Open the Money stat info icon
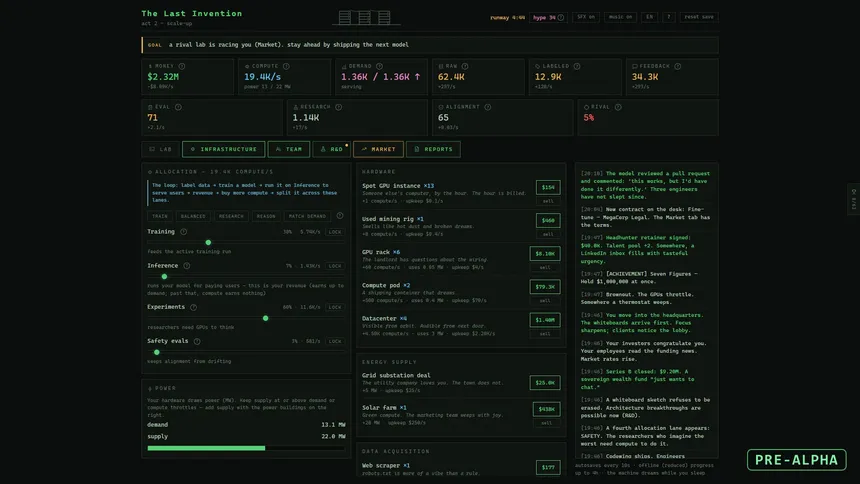860x484 pixels. 182,66
